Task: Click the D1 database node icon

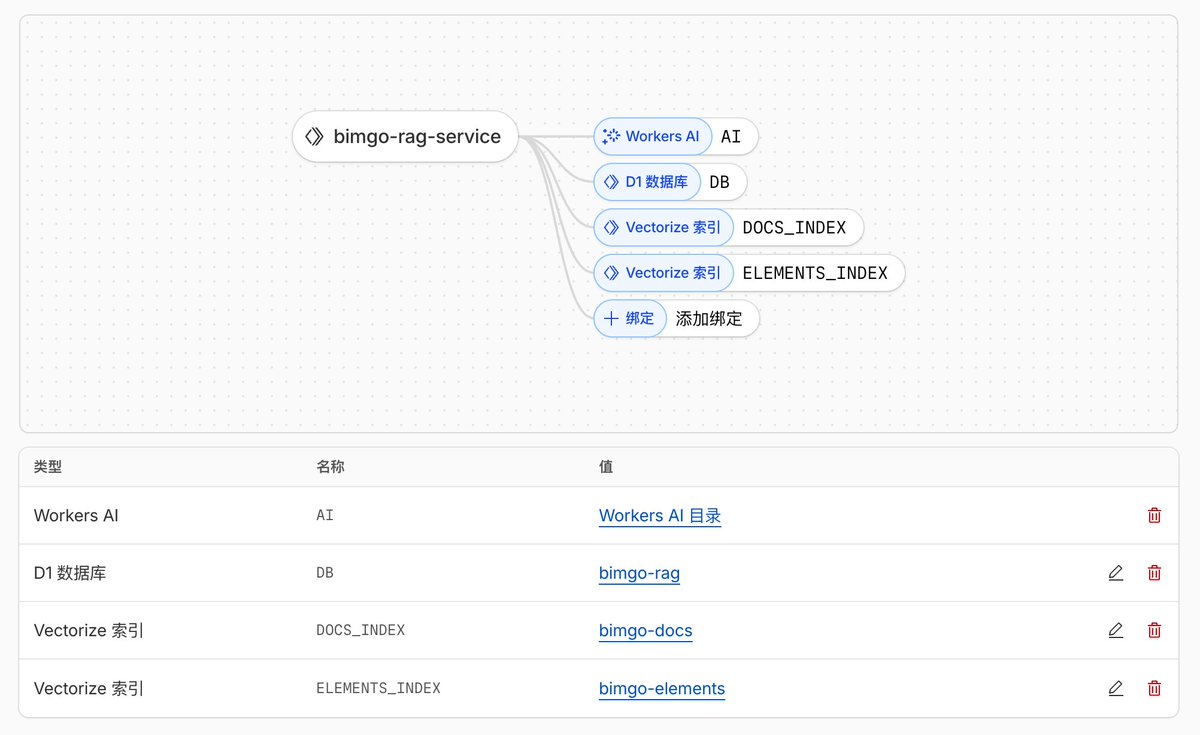Action: tap(611, 182)
